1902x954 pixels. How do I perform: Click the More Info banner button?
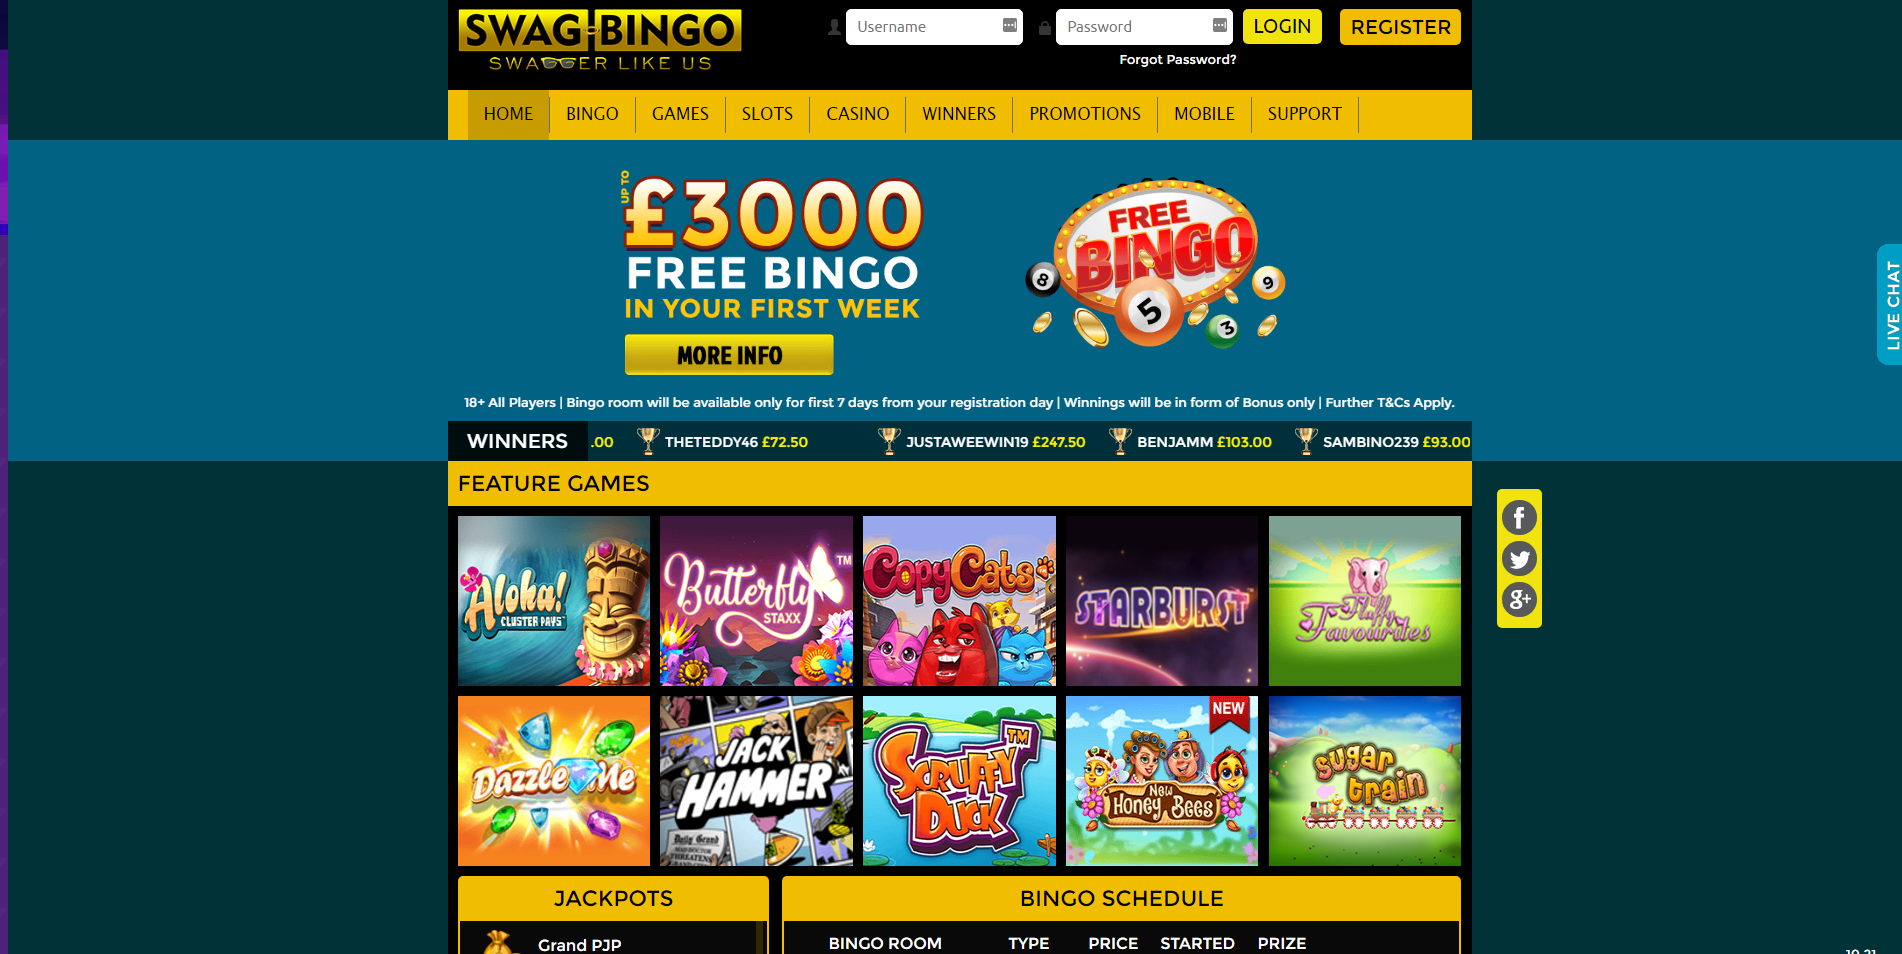pos(729,355)
